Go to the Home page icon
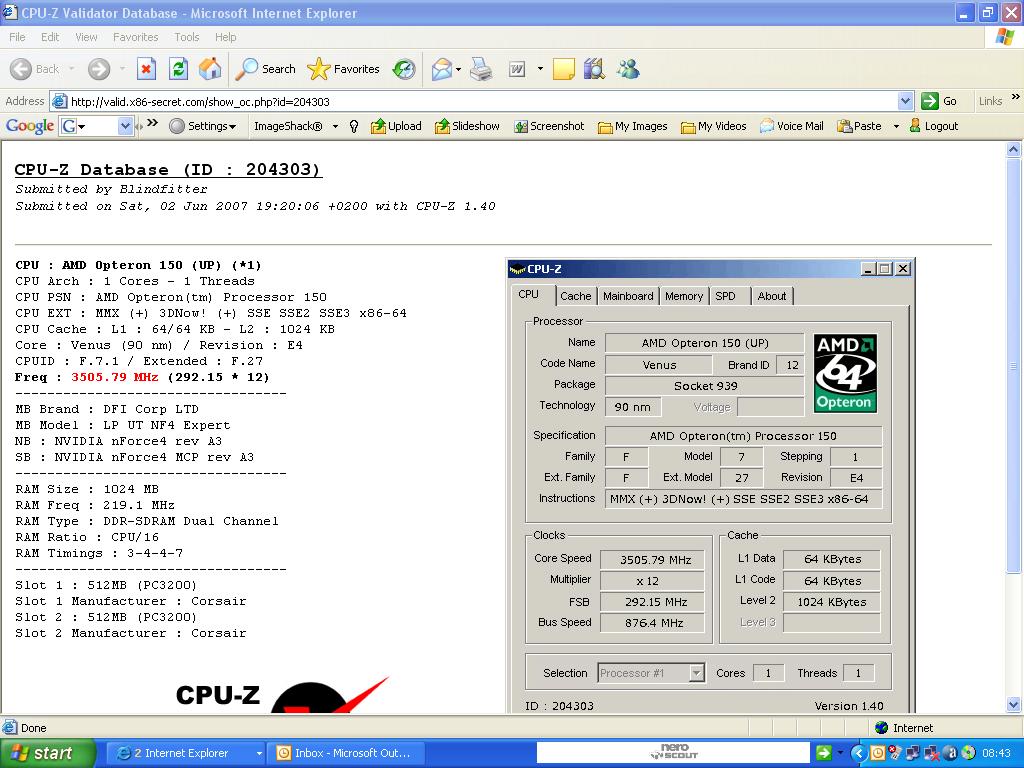 tap(210, 69)
